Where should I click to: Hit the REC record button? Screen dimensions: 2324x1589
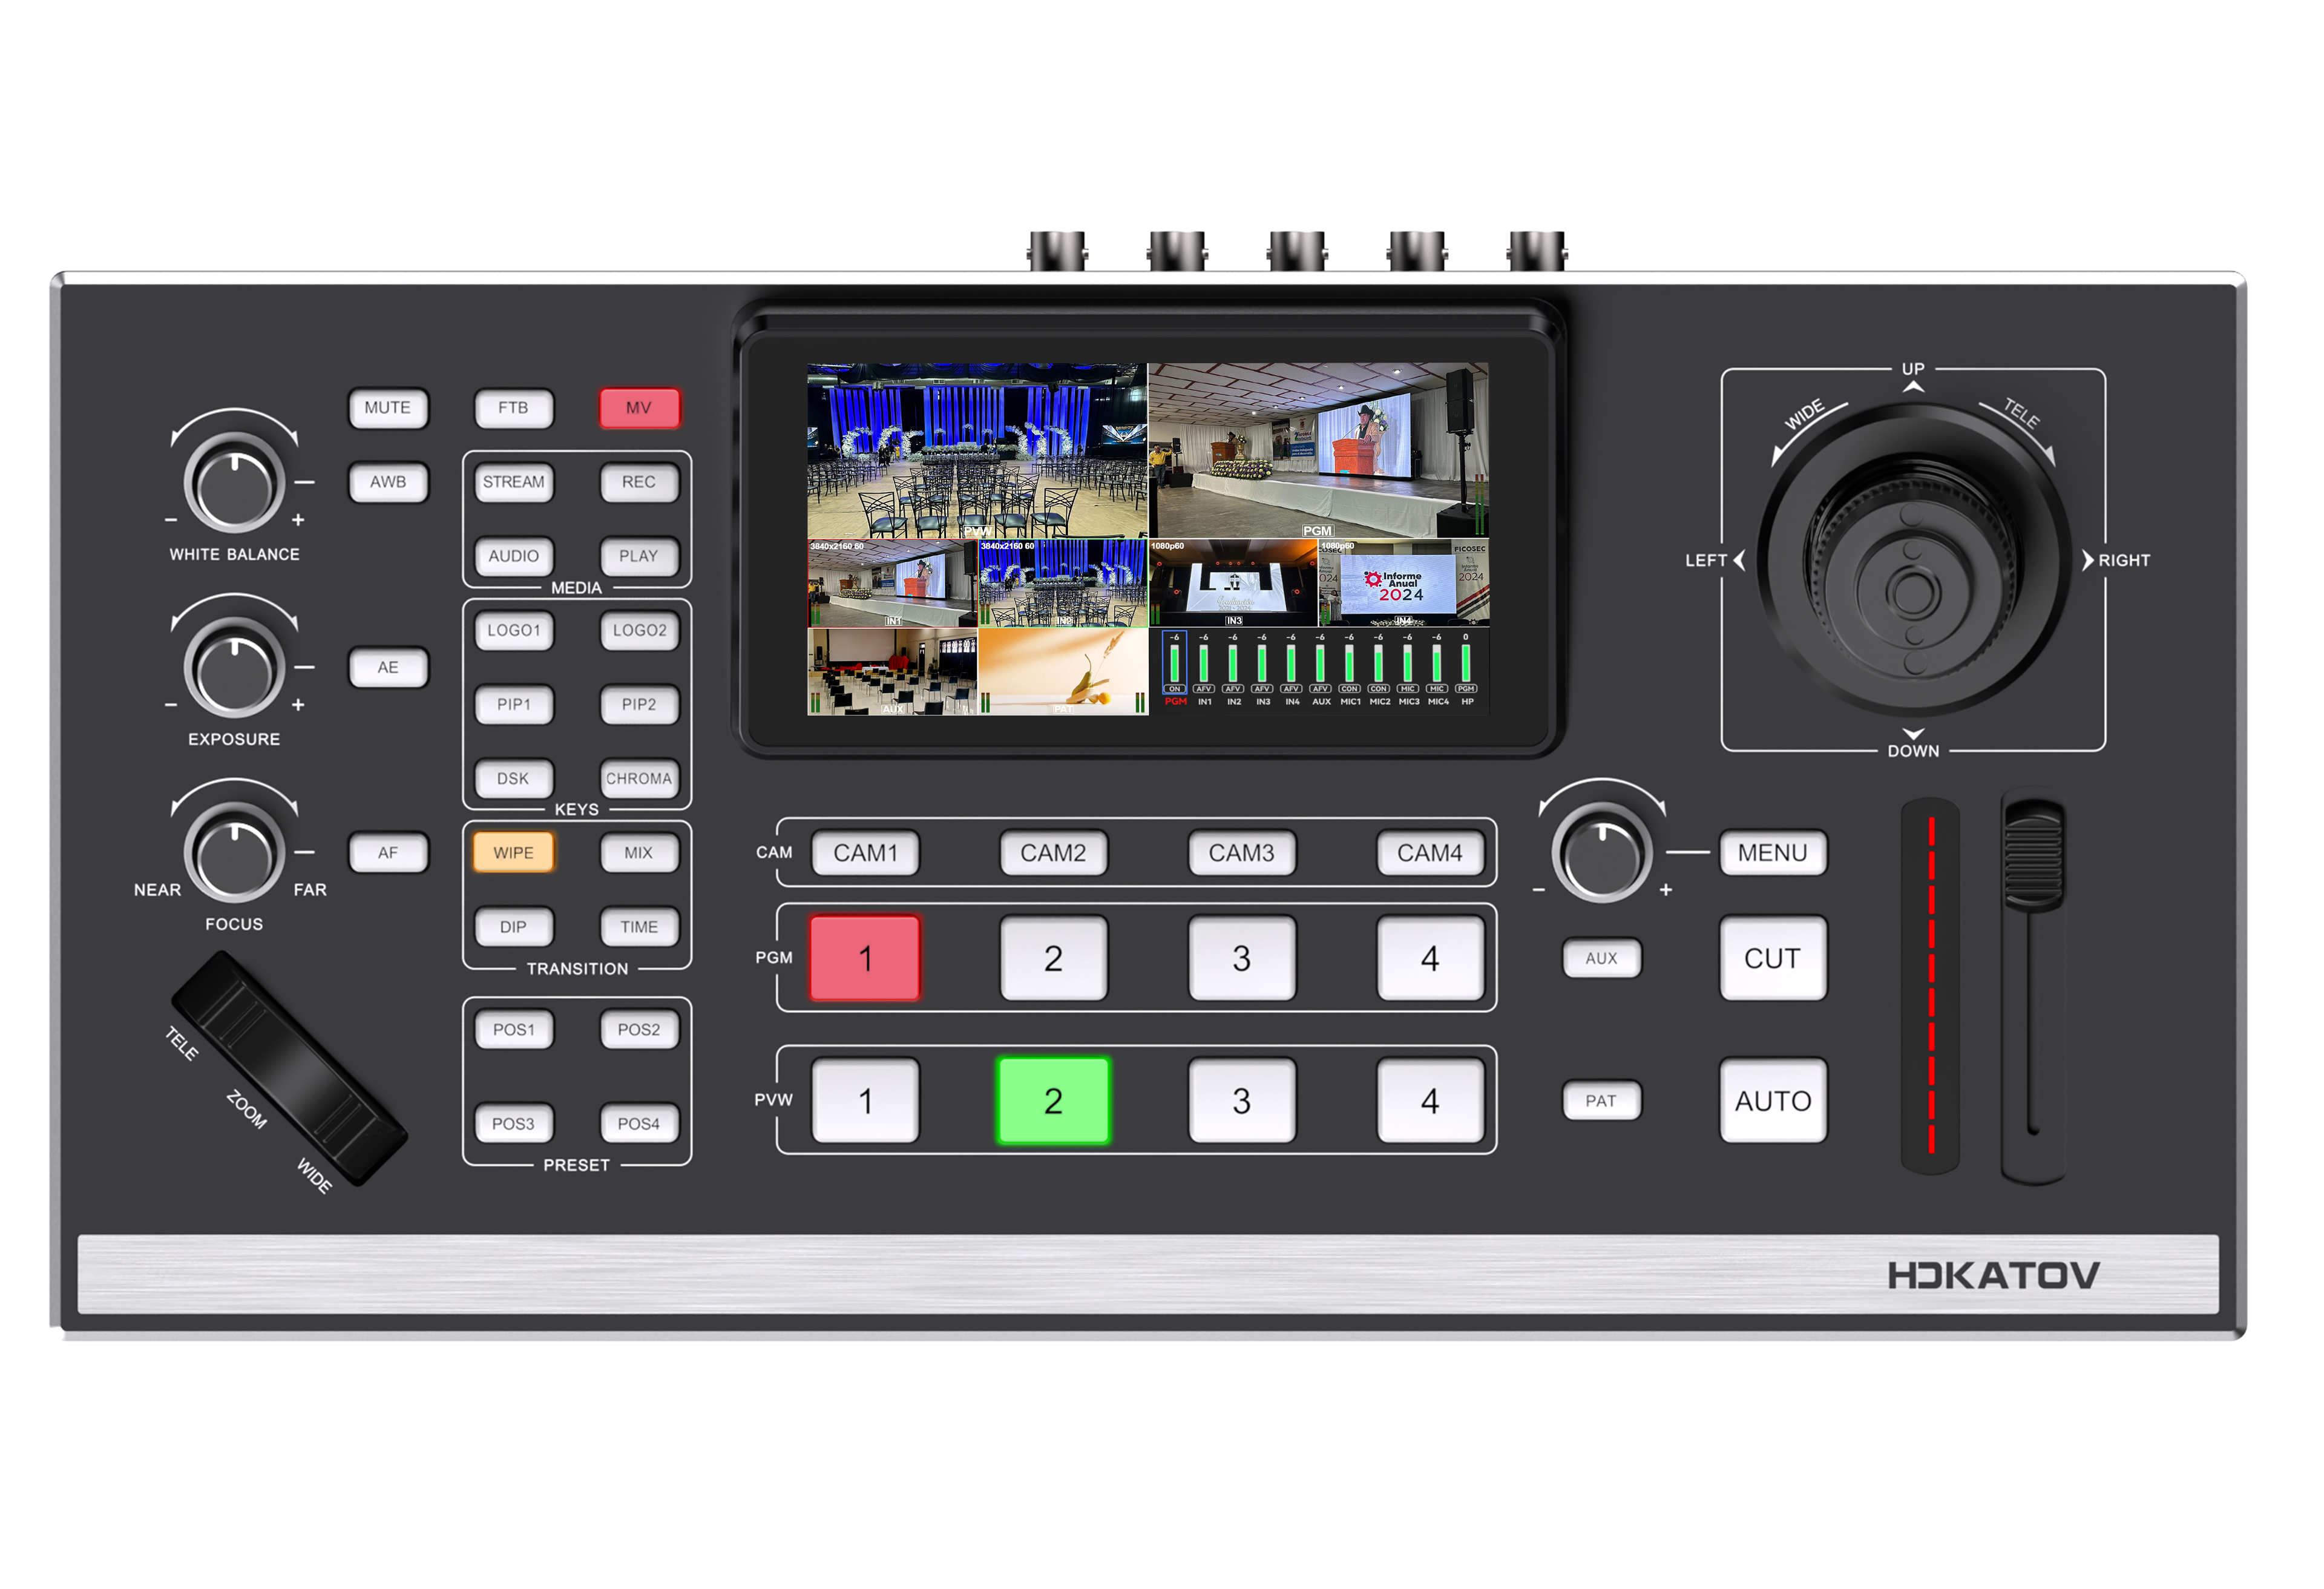tap(639, 482)
